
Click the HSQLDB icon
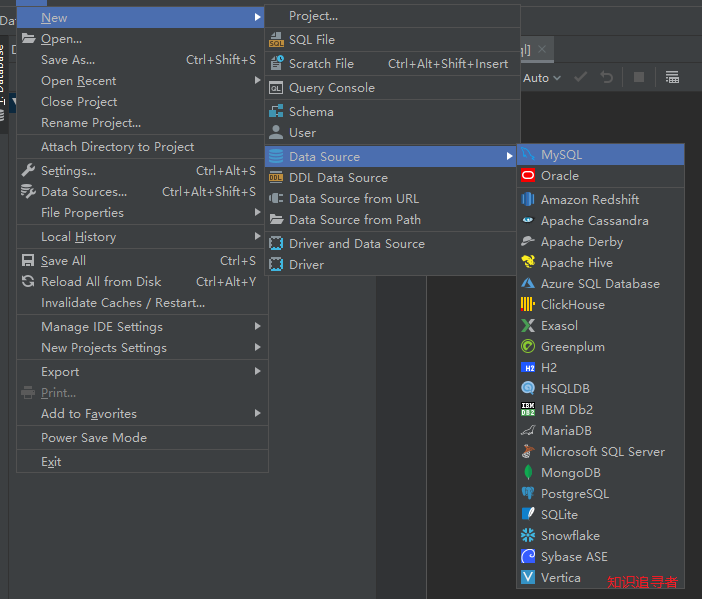point(528,388)
